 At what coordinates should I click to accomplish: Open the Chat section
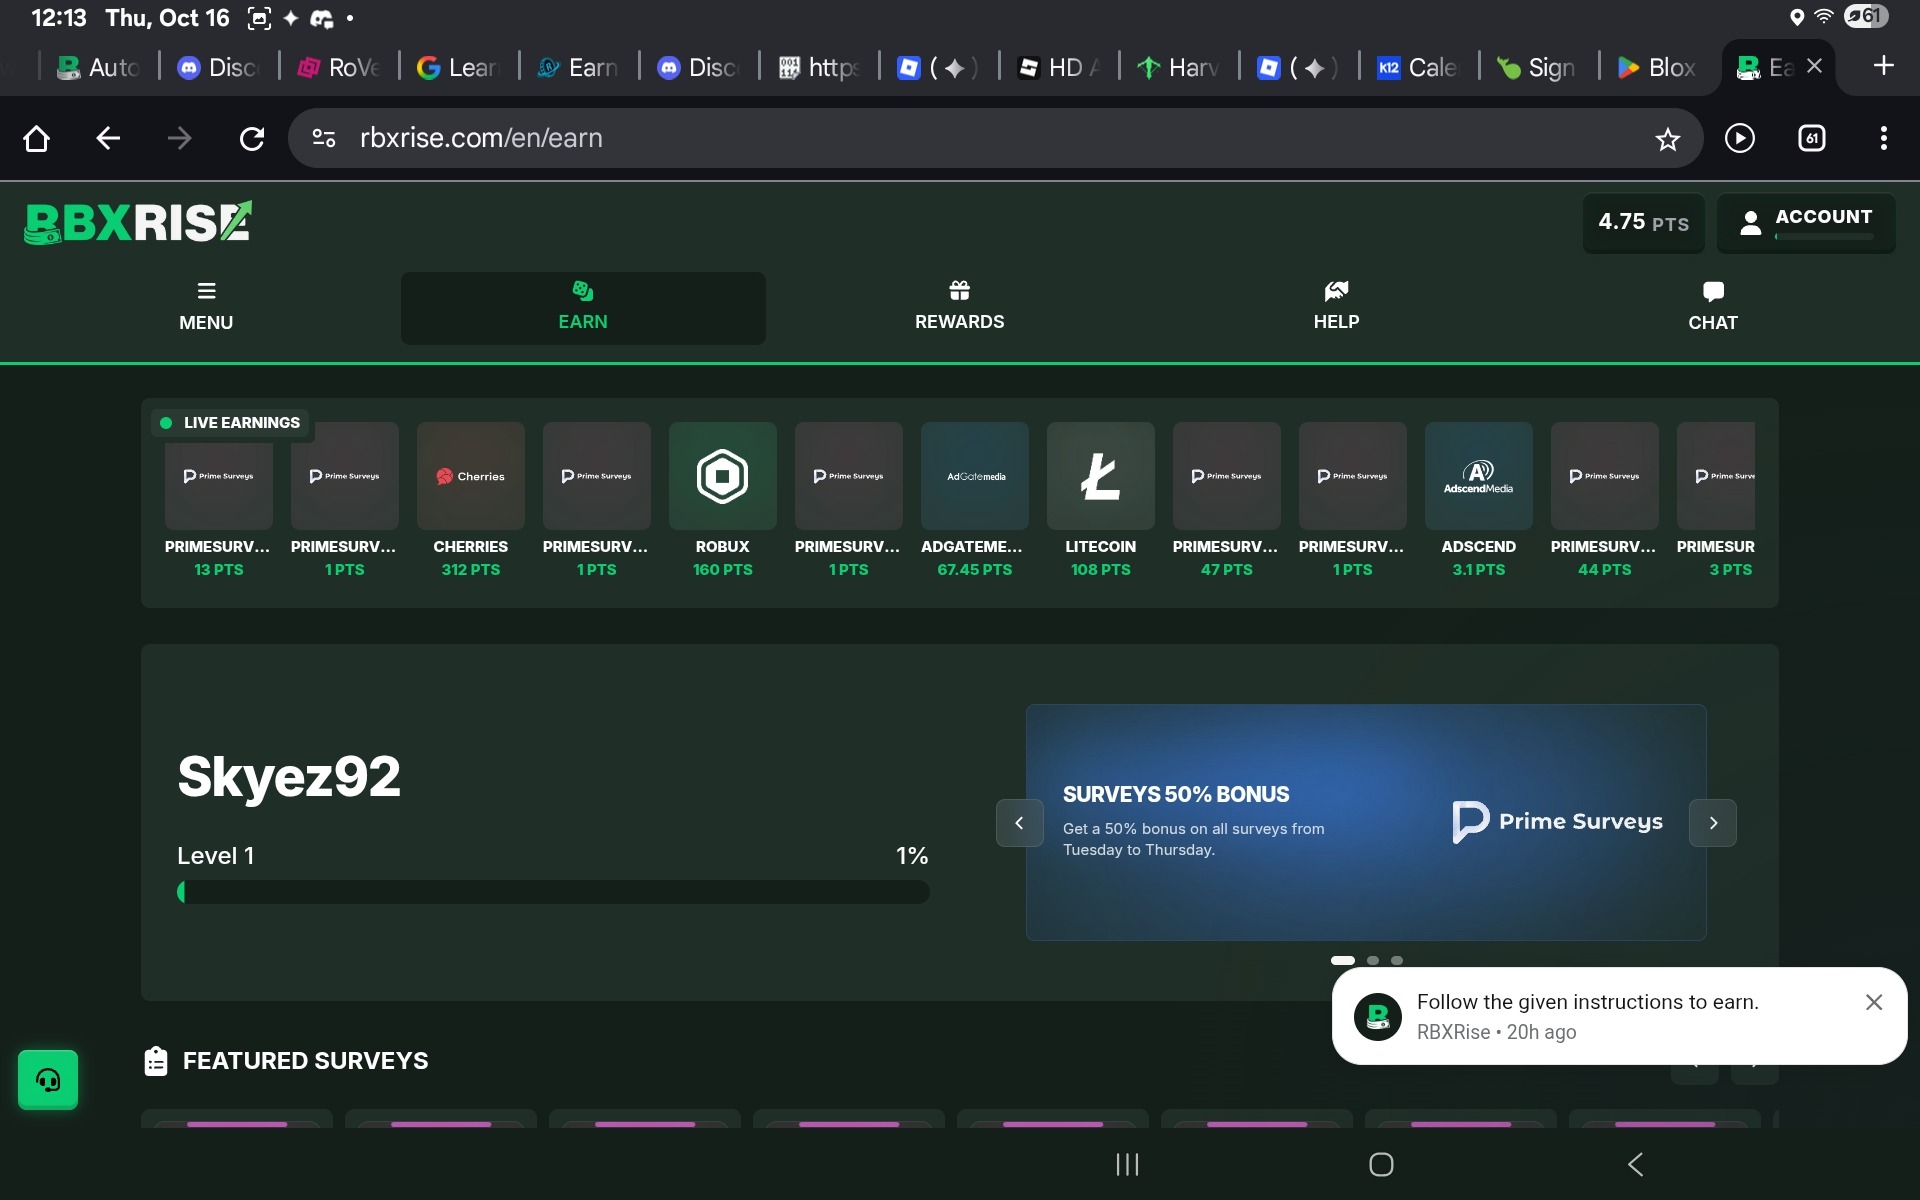coord(1712,307)
